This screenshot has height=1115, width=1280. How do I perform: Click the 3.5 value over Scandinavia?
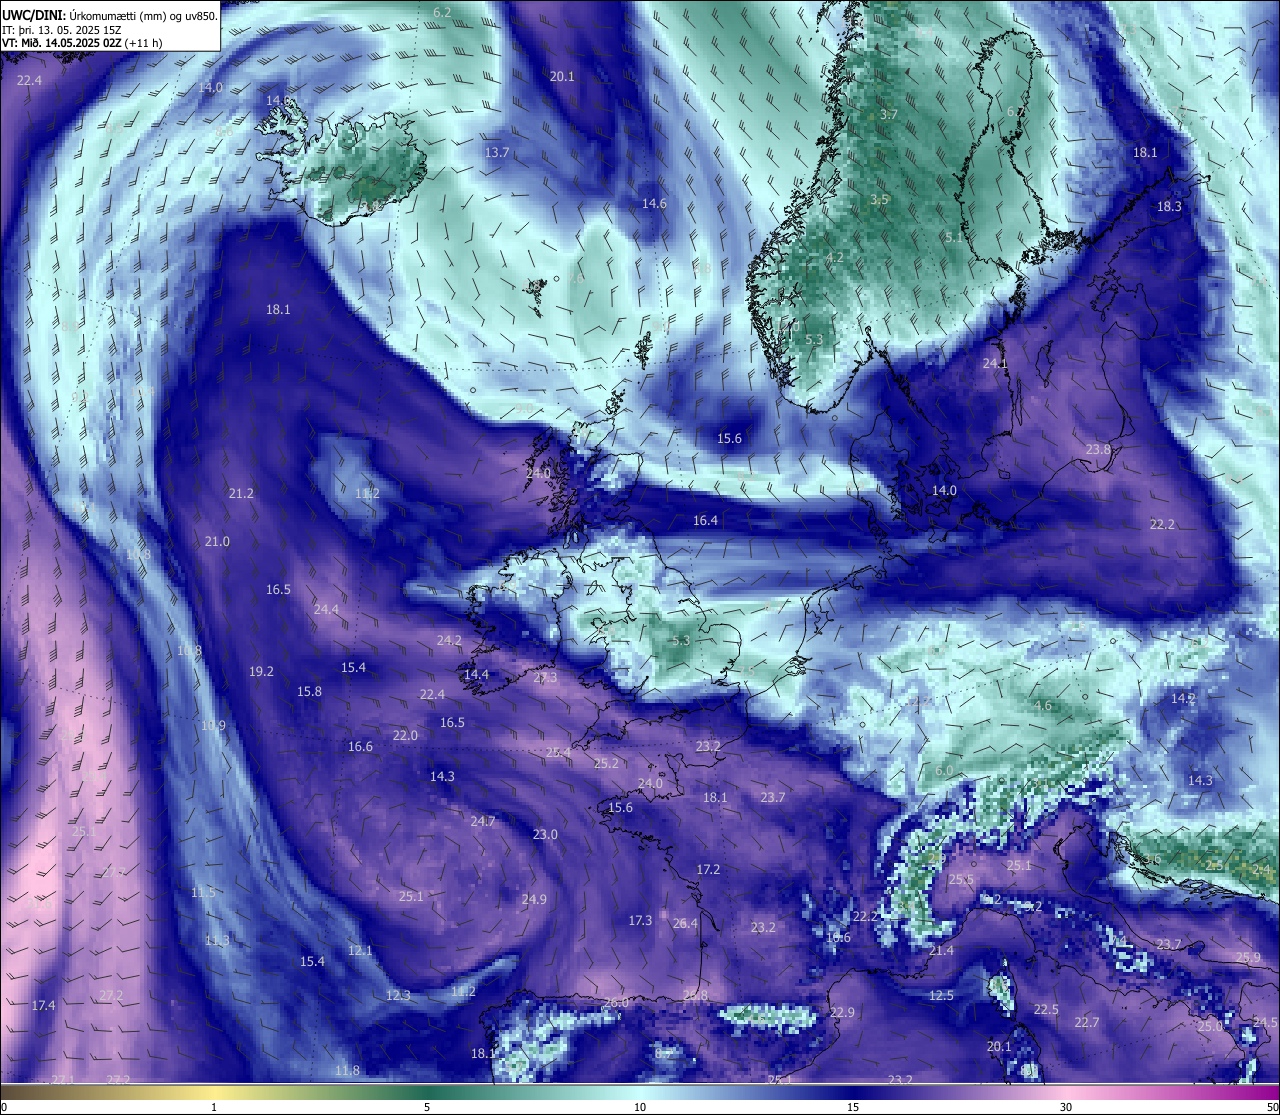pyautogui.click(x=879, y=199)
